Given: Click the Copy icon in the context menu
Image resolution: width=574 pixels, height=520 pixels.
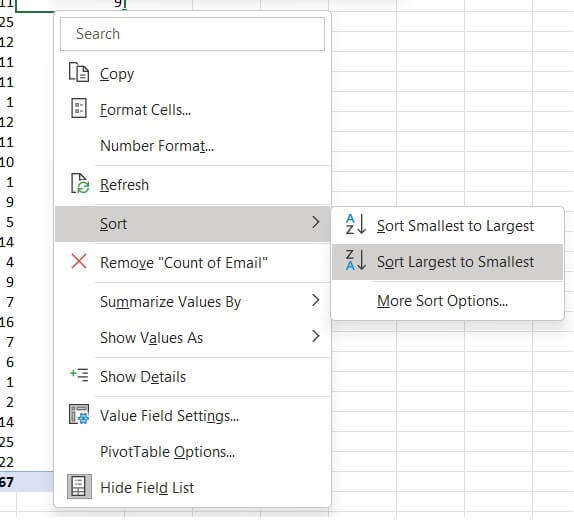Looking at the screenshot, I should [79, 72].
